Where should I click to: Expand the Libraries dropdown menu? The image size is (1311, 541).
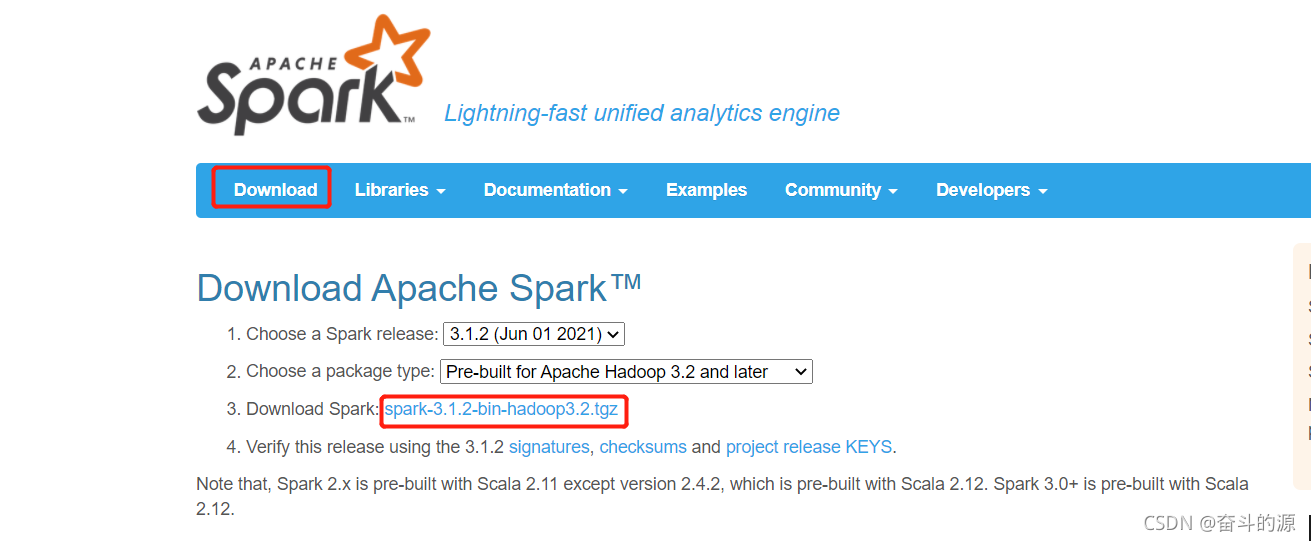click(x=400, y=190)
